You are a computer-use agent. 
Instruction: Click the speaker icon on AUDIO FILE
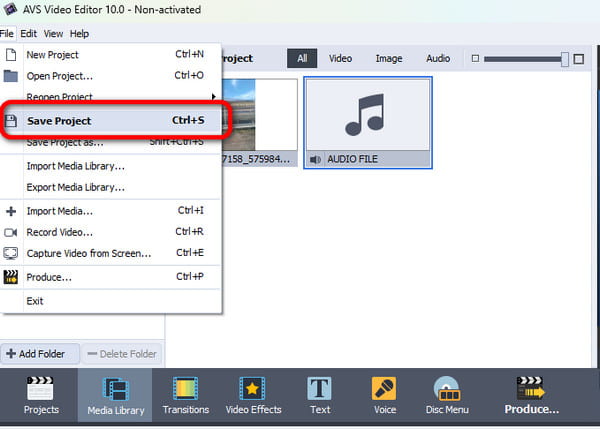coord(315,159)
